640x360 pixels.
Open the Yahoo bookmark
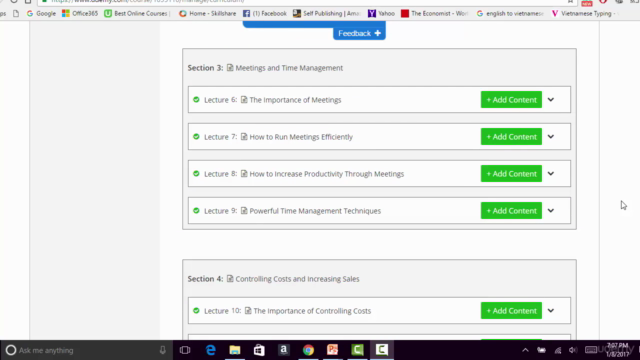381,13
